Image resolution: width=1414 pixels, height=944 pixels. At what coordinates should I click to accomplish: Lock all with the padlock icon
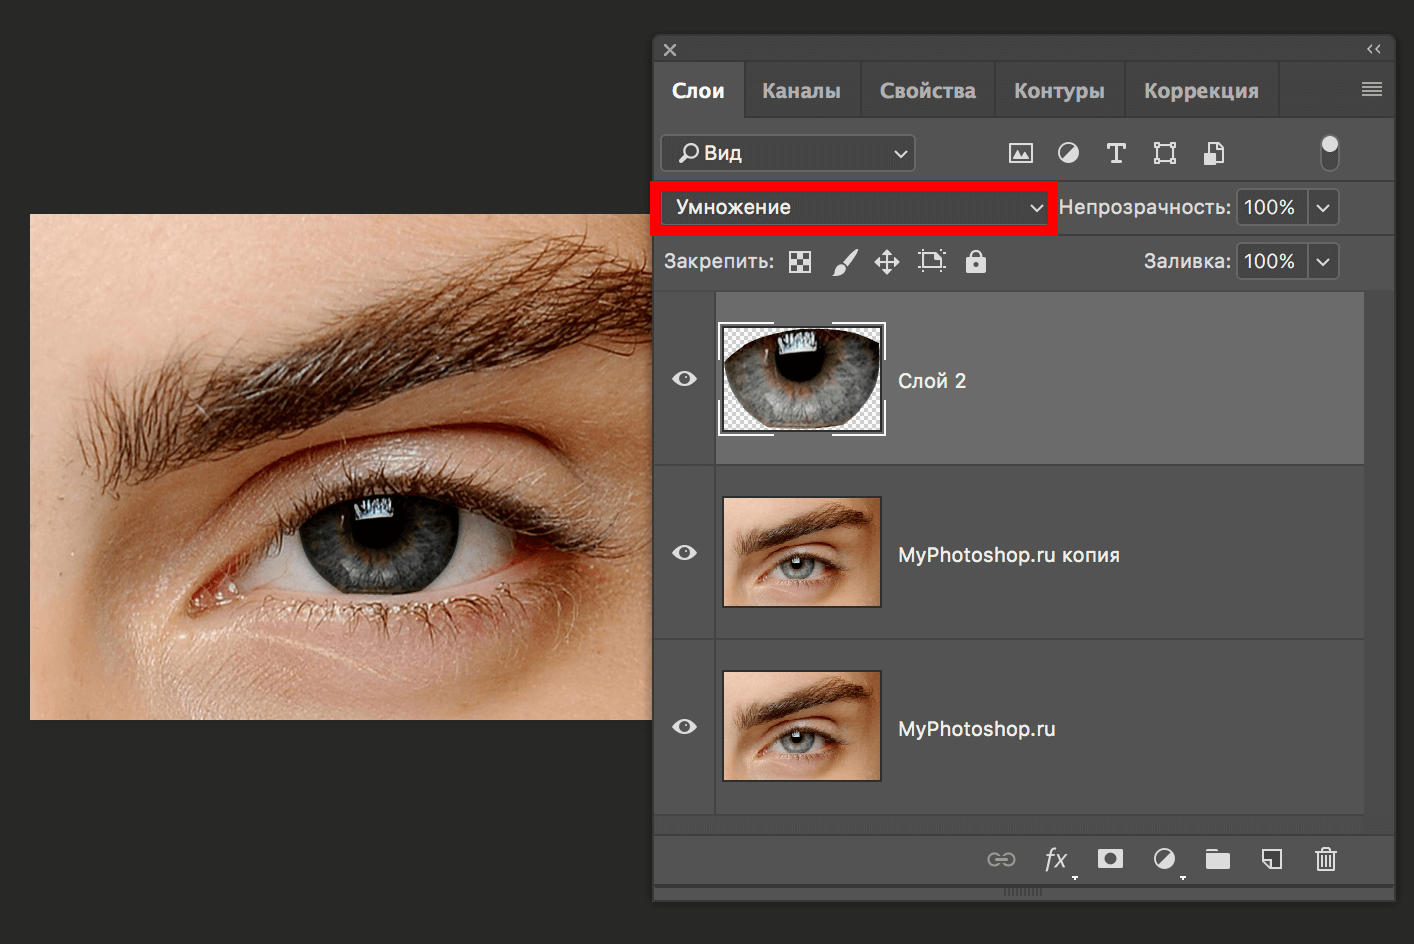976,262
